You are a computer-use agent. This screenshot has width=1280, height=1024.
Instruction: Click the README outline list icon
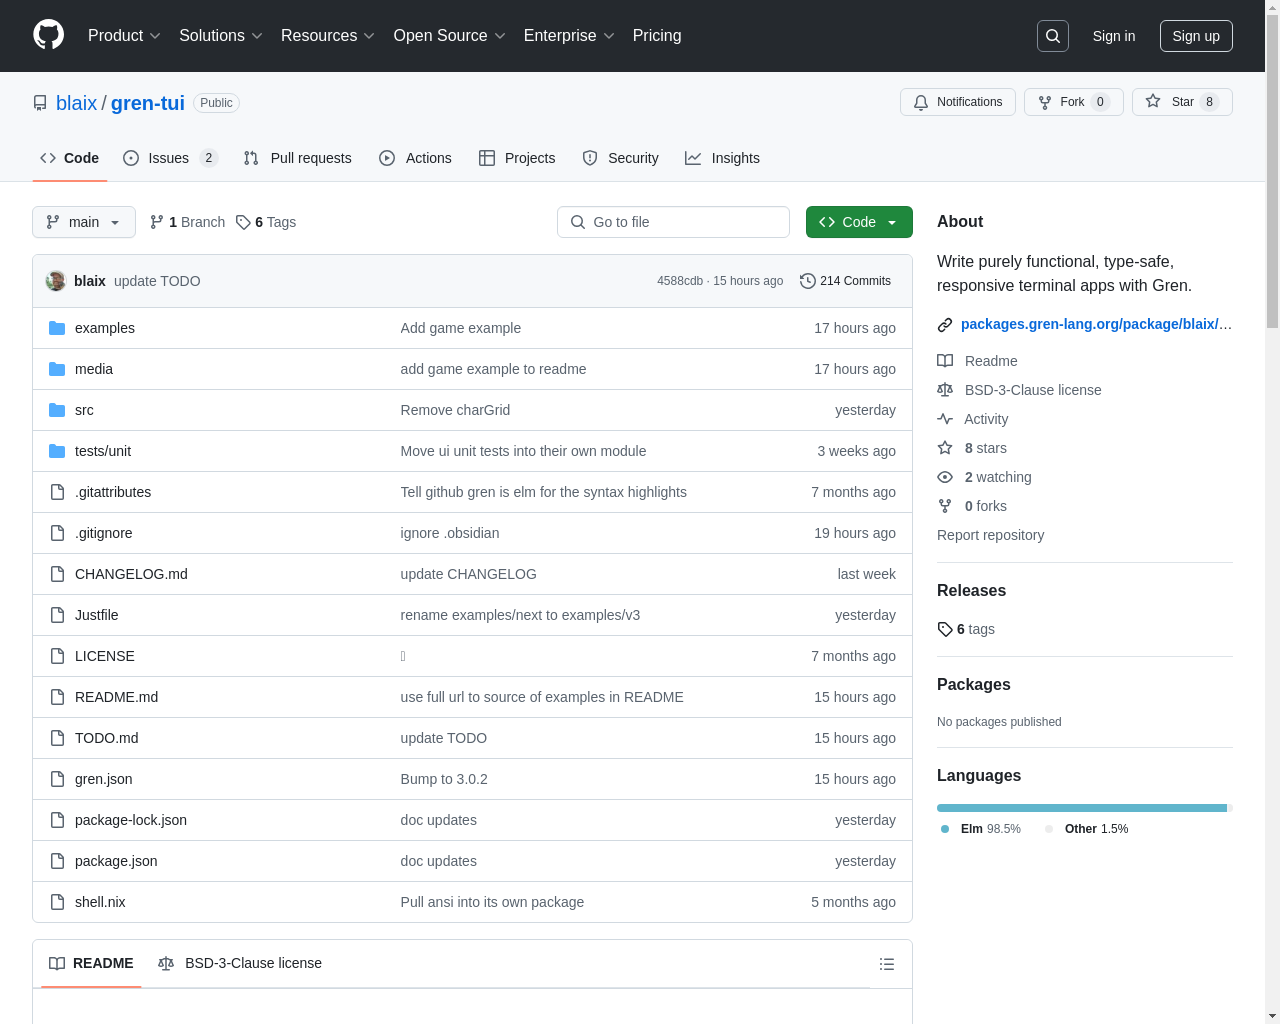tap(887, 964)
